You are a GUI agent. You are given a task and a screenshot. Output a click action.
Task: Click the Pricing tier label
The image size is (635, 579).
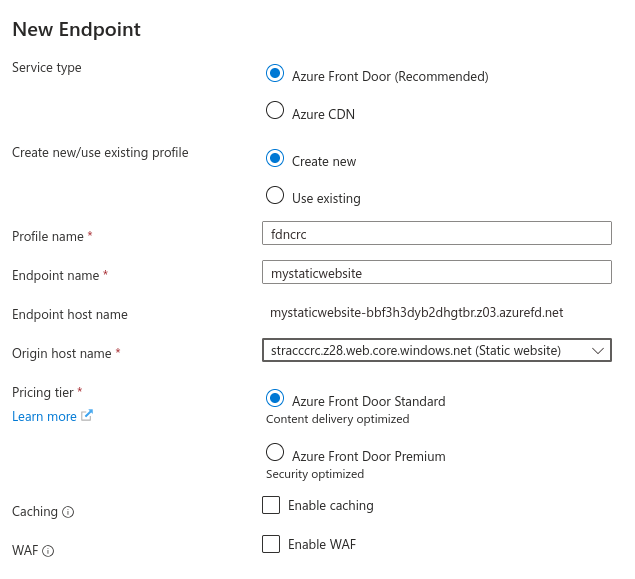click(43, 392)
